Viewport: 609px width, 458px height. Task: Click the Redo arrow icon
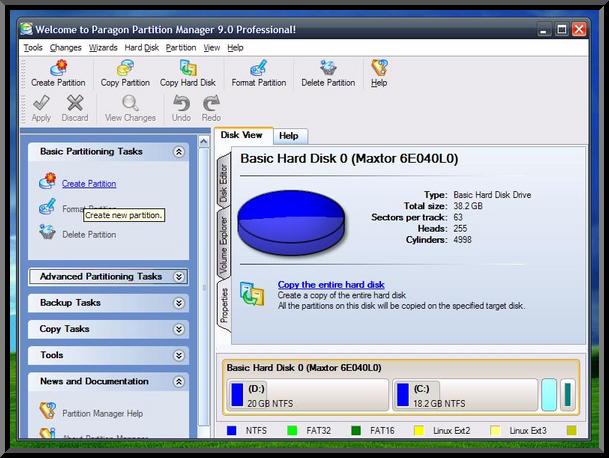(x=211, y=103)
